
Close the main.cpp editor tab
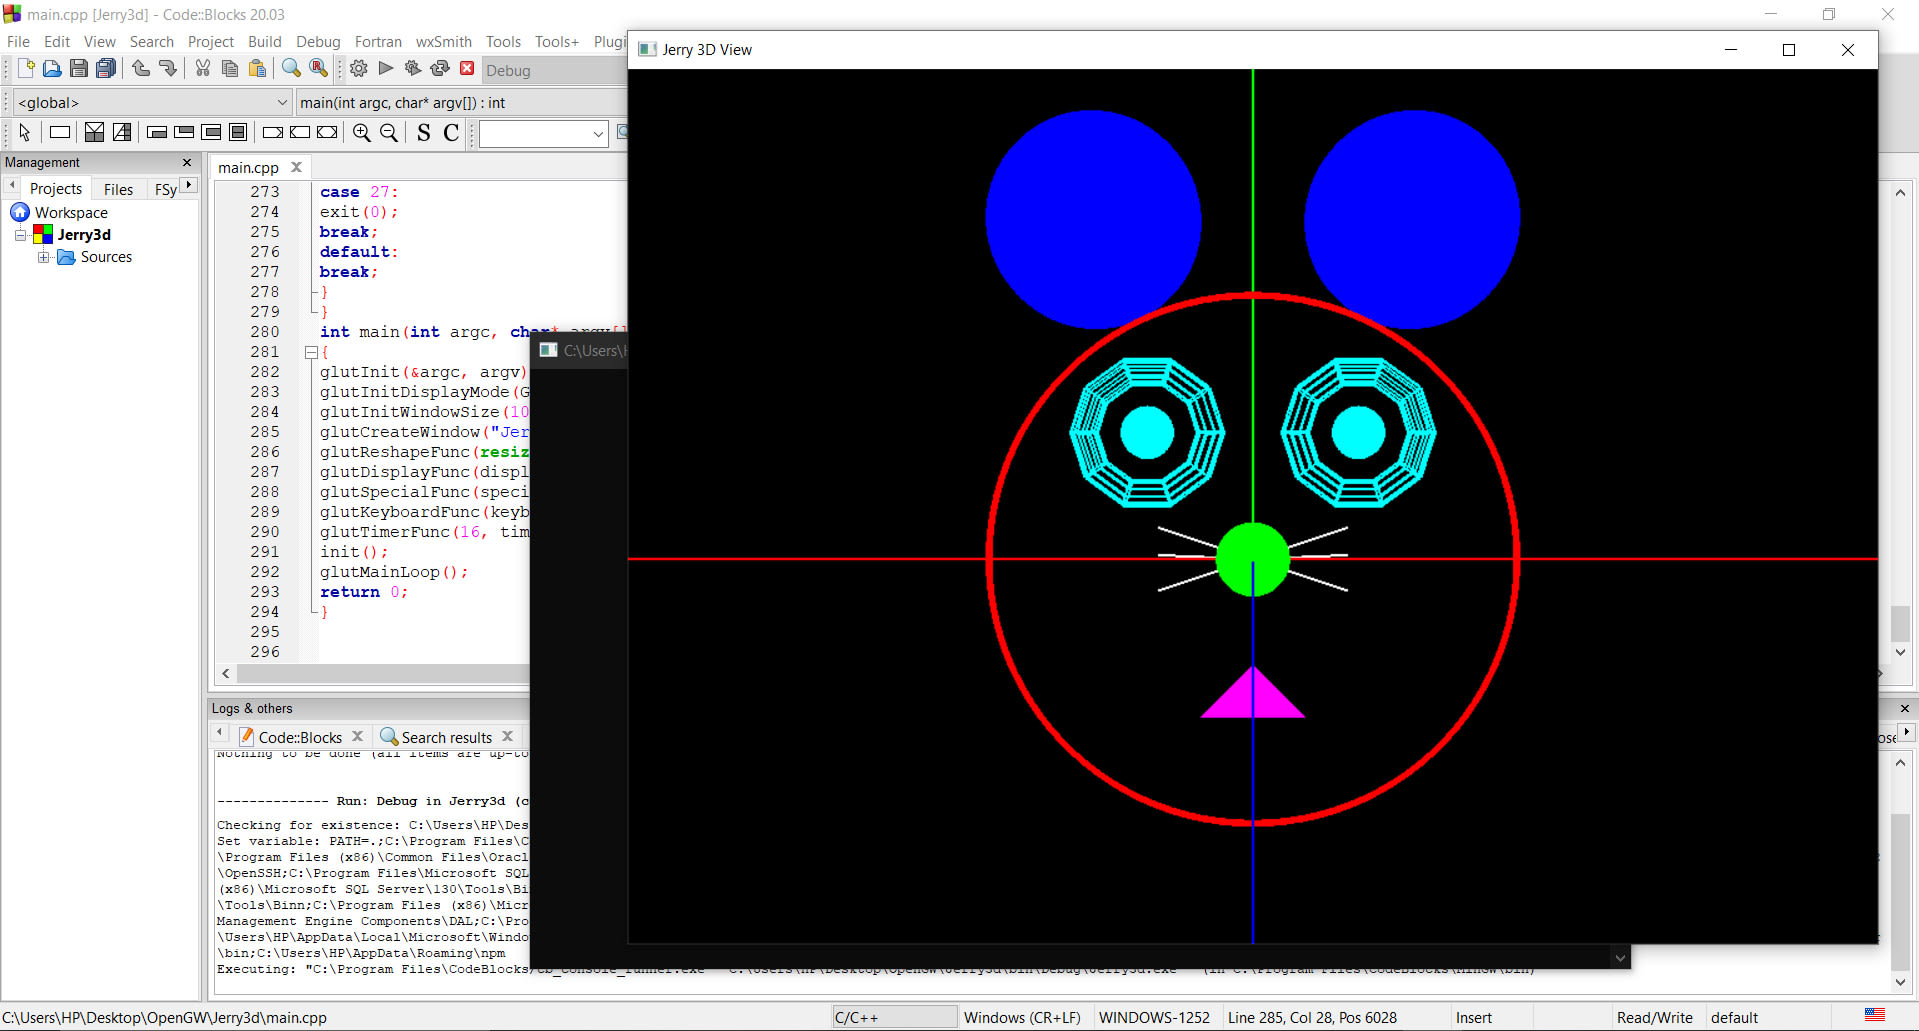tap(296, 167)
